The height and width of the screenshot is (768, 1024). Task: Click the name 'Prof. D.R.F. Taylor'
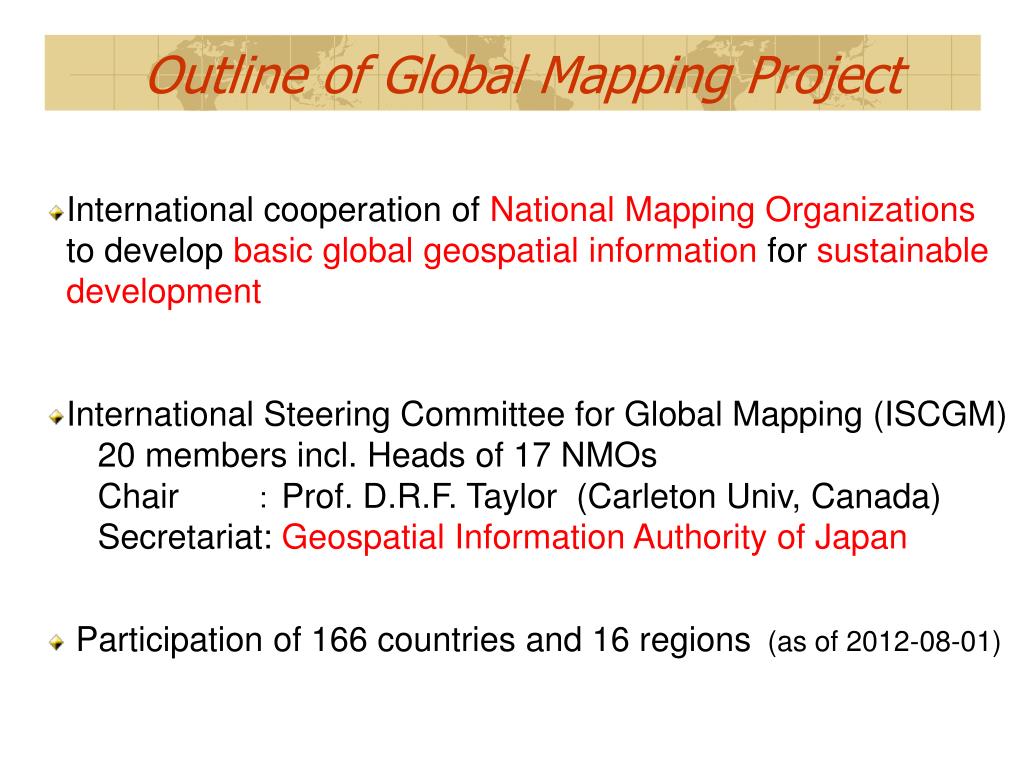[x=420, y=497]
